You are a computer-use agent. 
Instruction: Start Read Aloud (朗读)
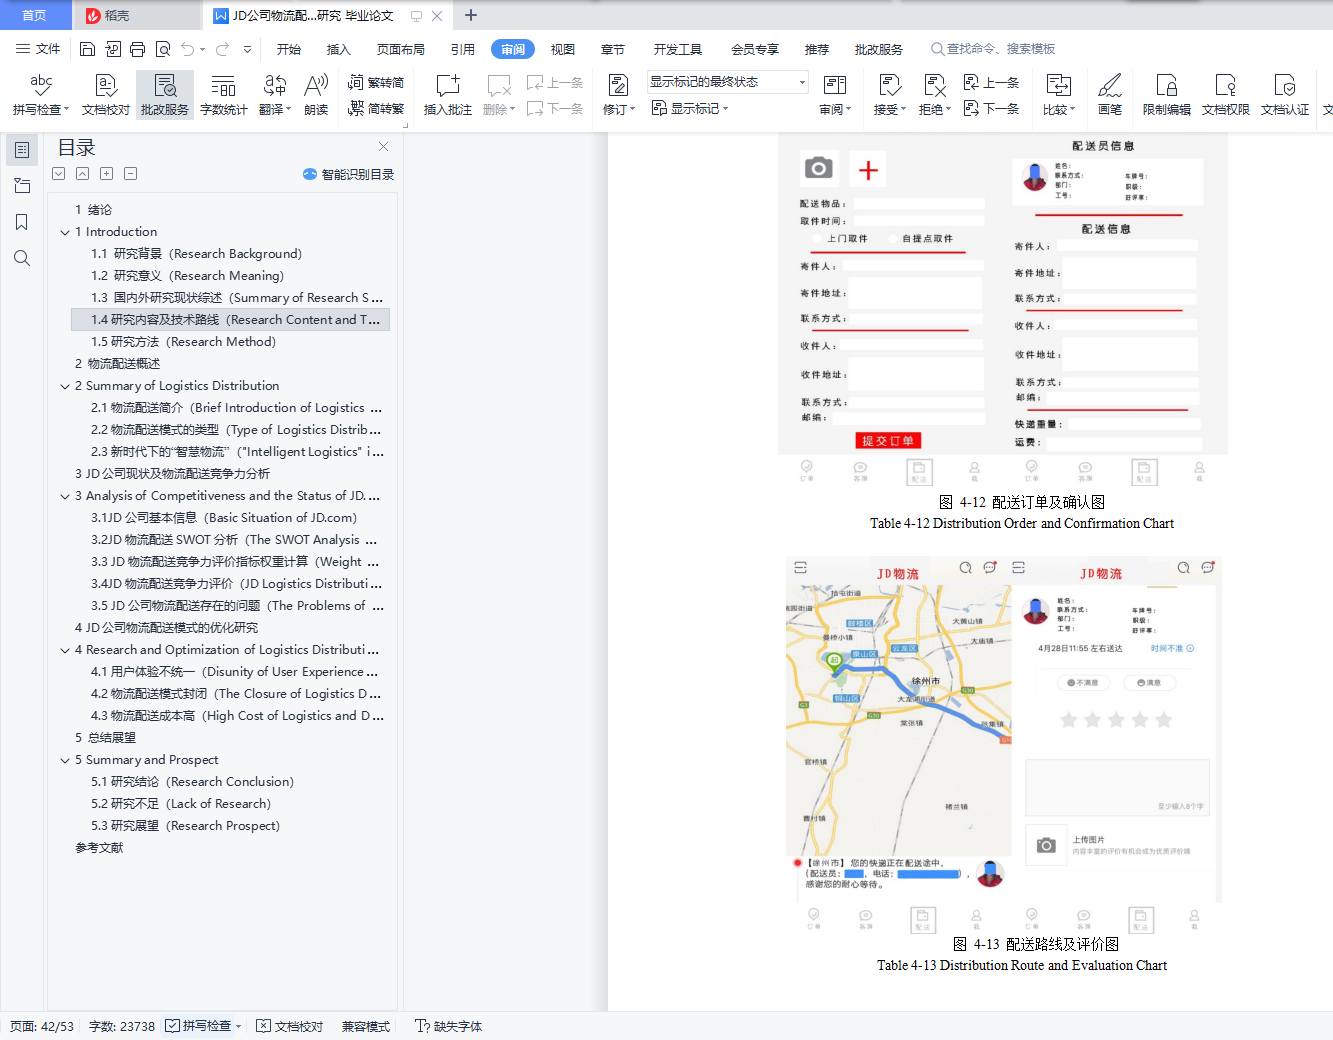316,95
